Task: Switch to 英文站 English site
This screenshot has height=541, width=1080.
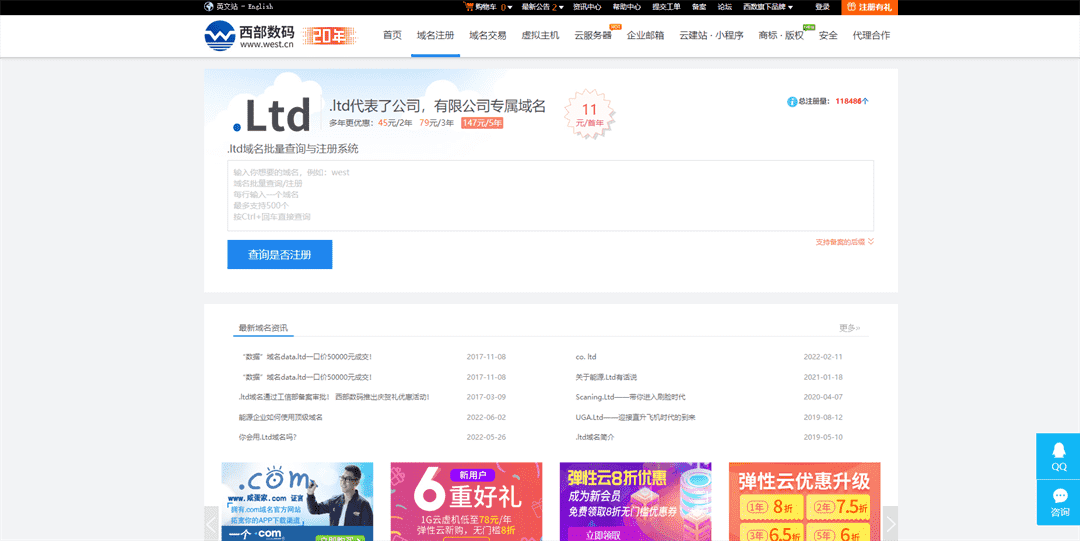Action: coord(239,7)
